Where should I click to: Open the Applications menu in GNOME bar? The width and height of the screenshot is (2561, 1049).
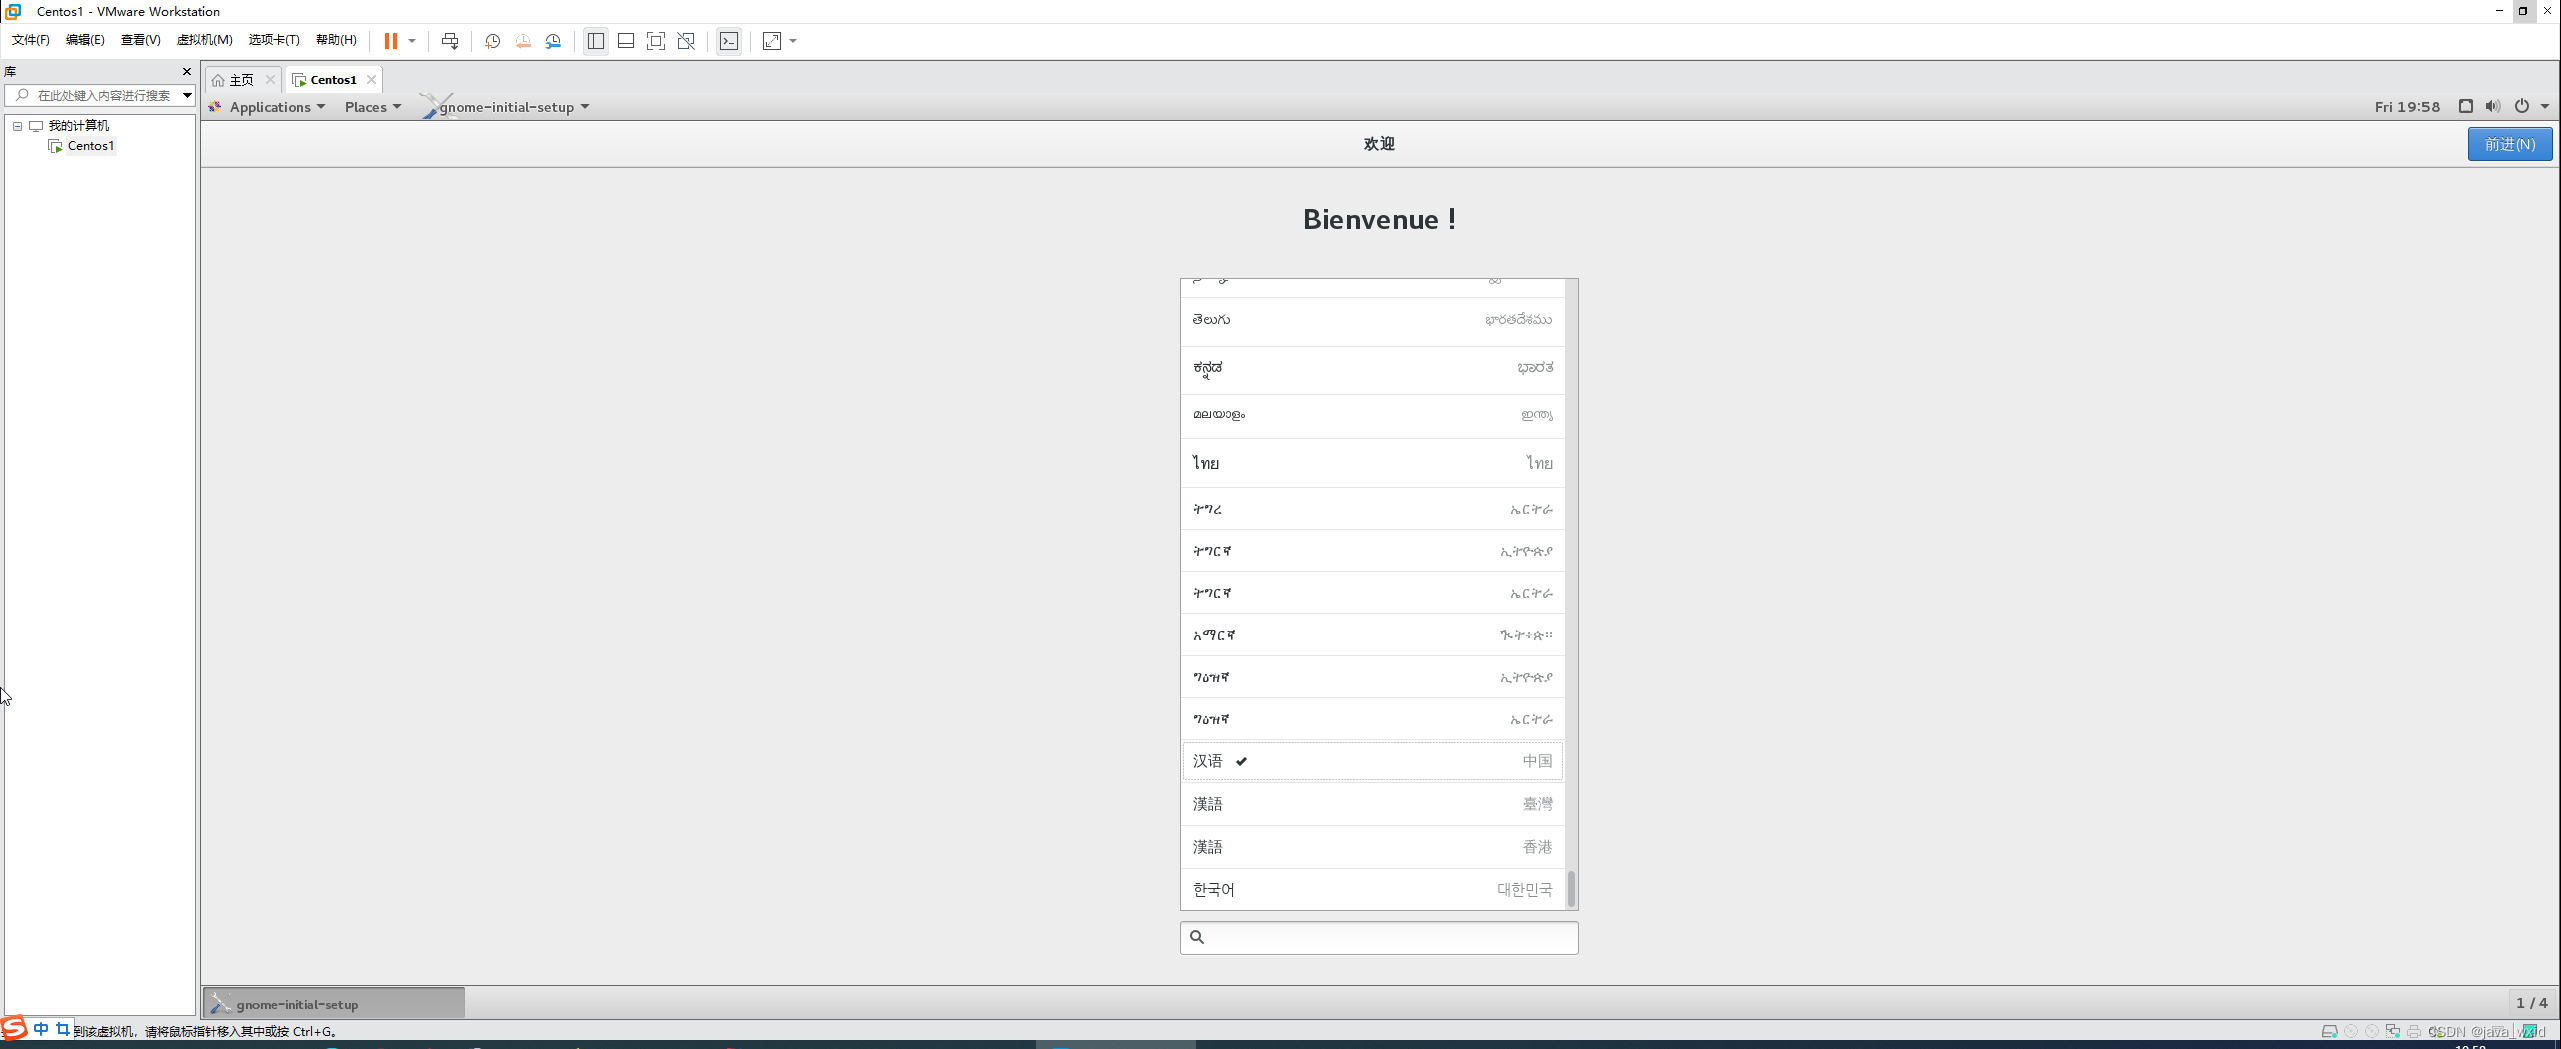267,107
